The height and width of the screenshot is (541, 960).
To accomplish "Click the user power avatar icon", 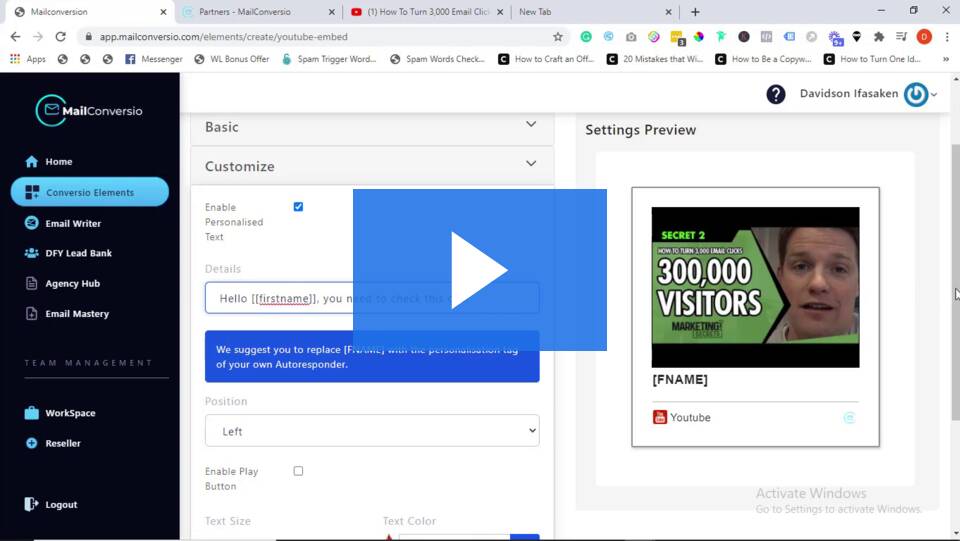I will coord(916,94).
